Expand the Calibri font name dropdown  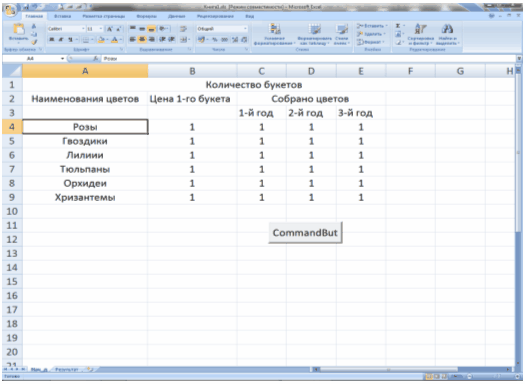point(84,29)
